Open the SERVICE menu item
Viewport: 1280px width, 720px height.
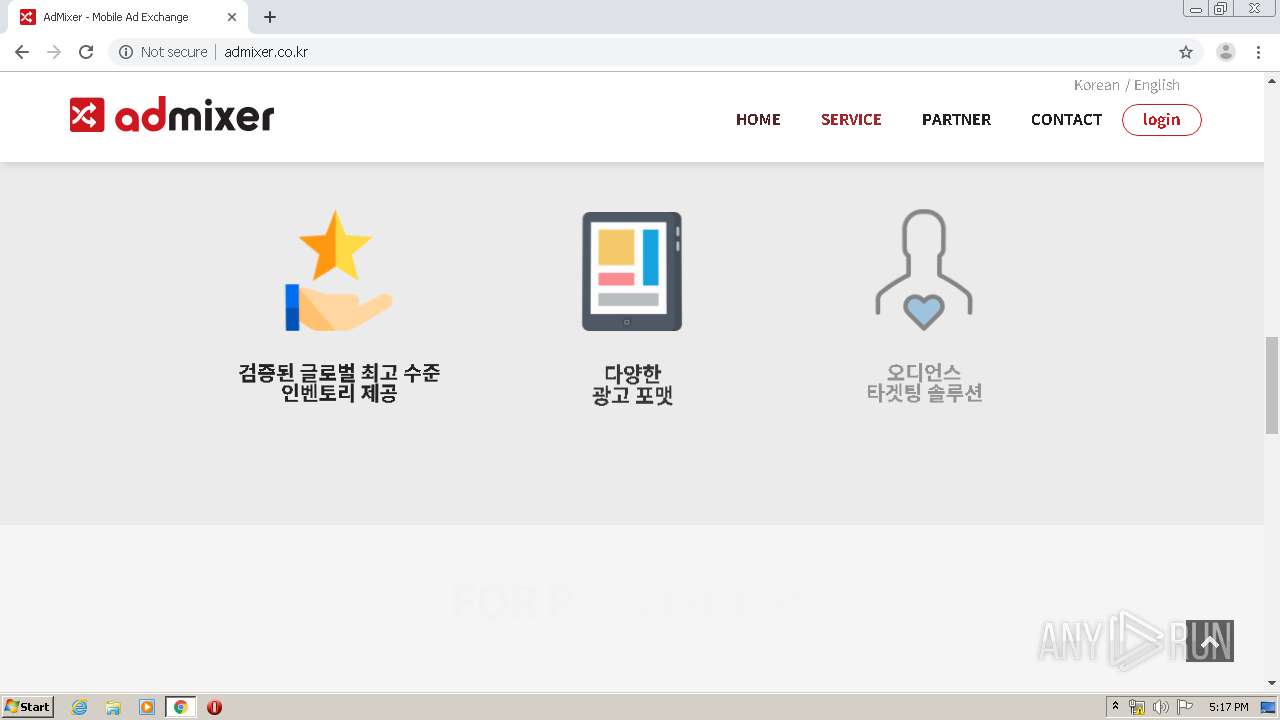coord(851,119)
